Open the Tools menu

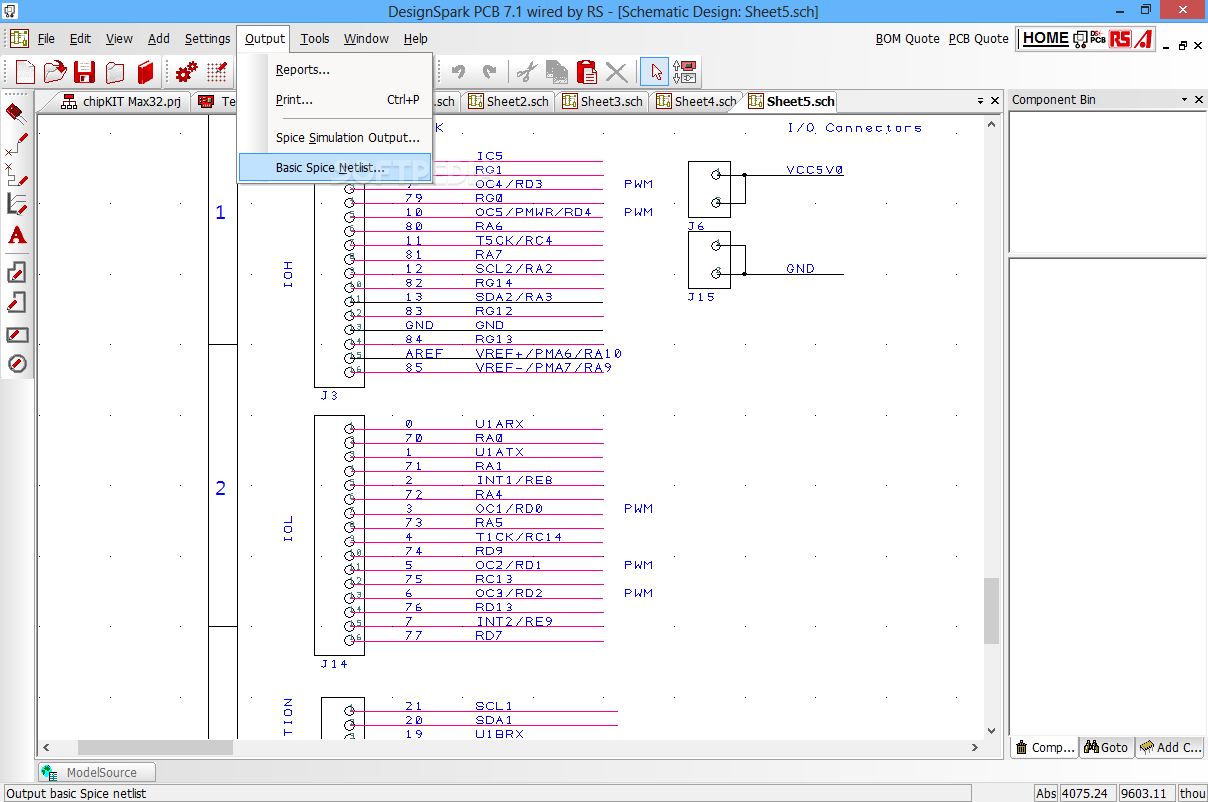point(315,39)
